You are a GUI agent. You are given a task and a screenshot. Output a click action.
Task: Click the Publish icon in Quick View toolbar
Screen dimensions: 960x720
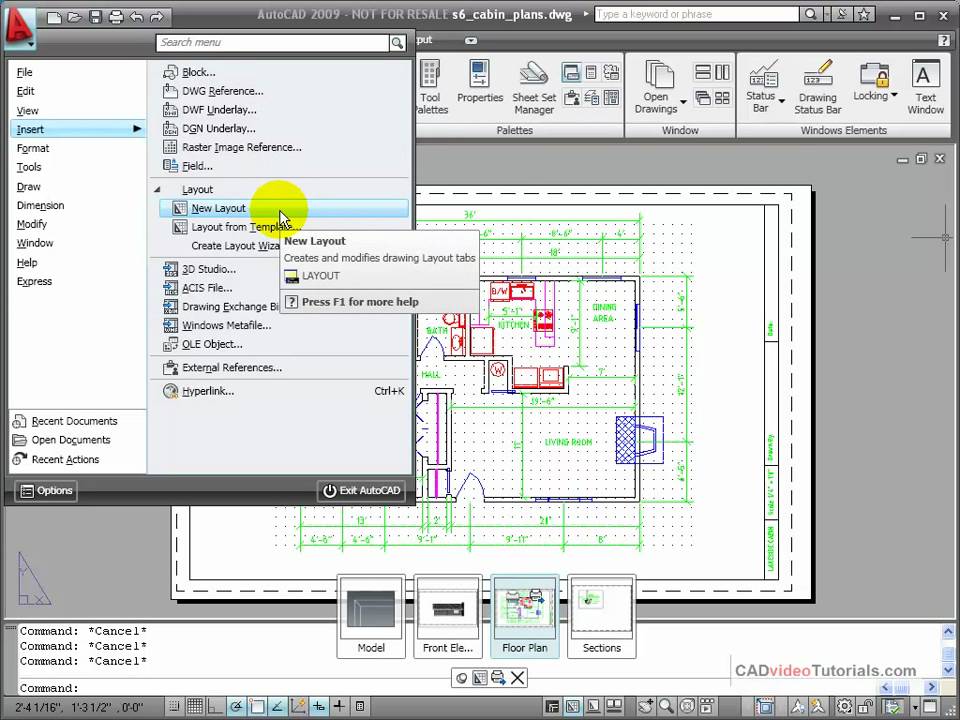pos(498,678)
